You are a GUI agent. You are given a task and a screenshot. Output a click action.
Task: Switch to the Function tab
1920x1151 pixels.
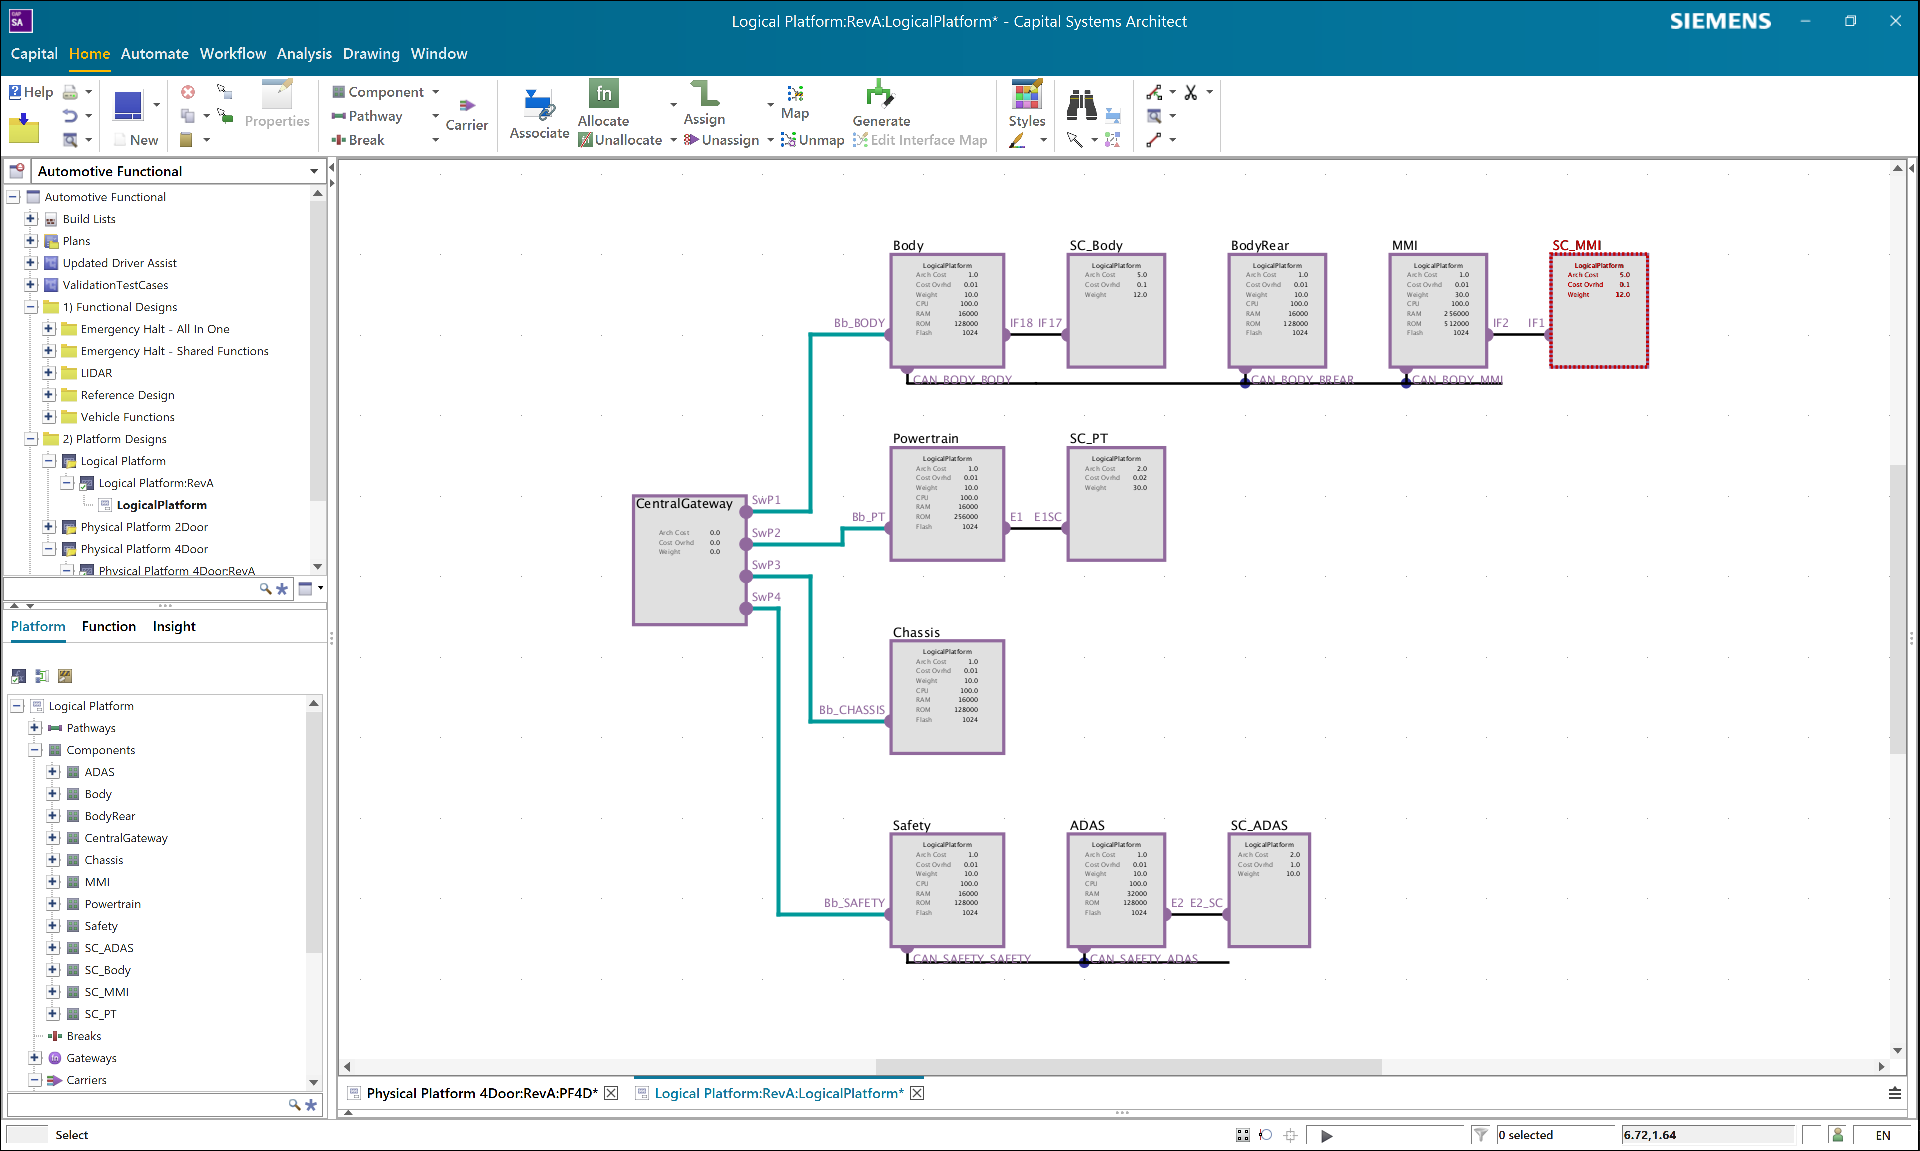[108, 626]
